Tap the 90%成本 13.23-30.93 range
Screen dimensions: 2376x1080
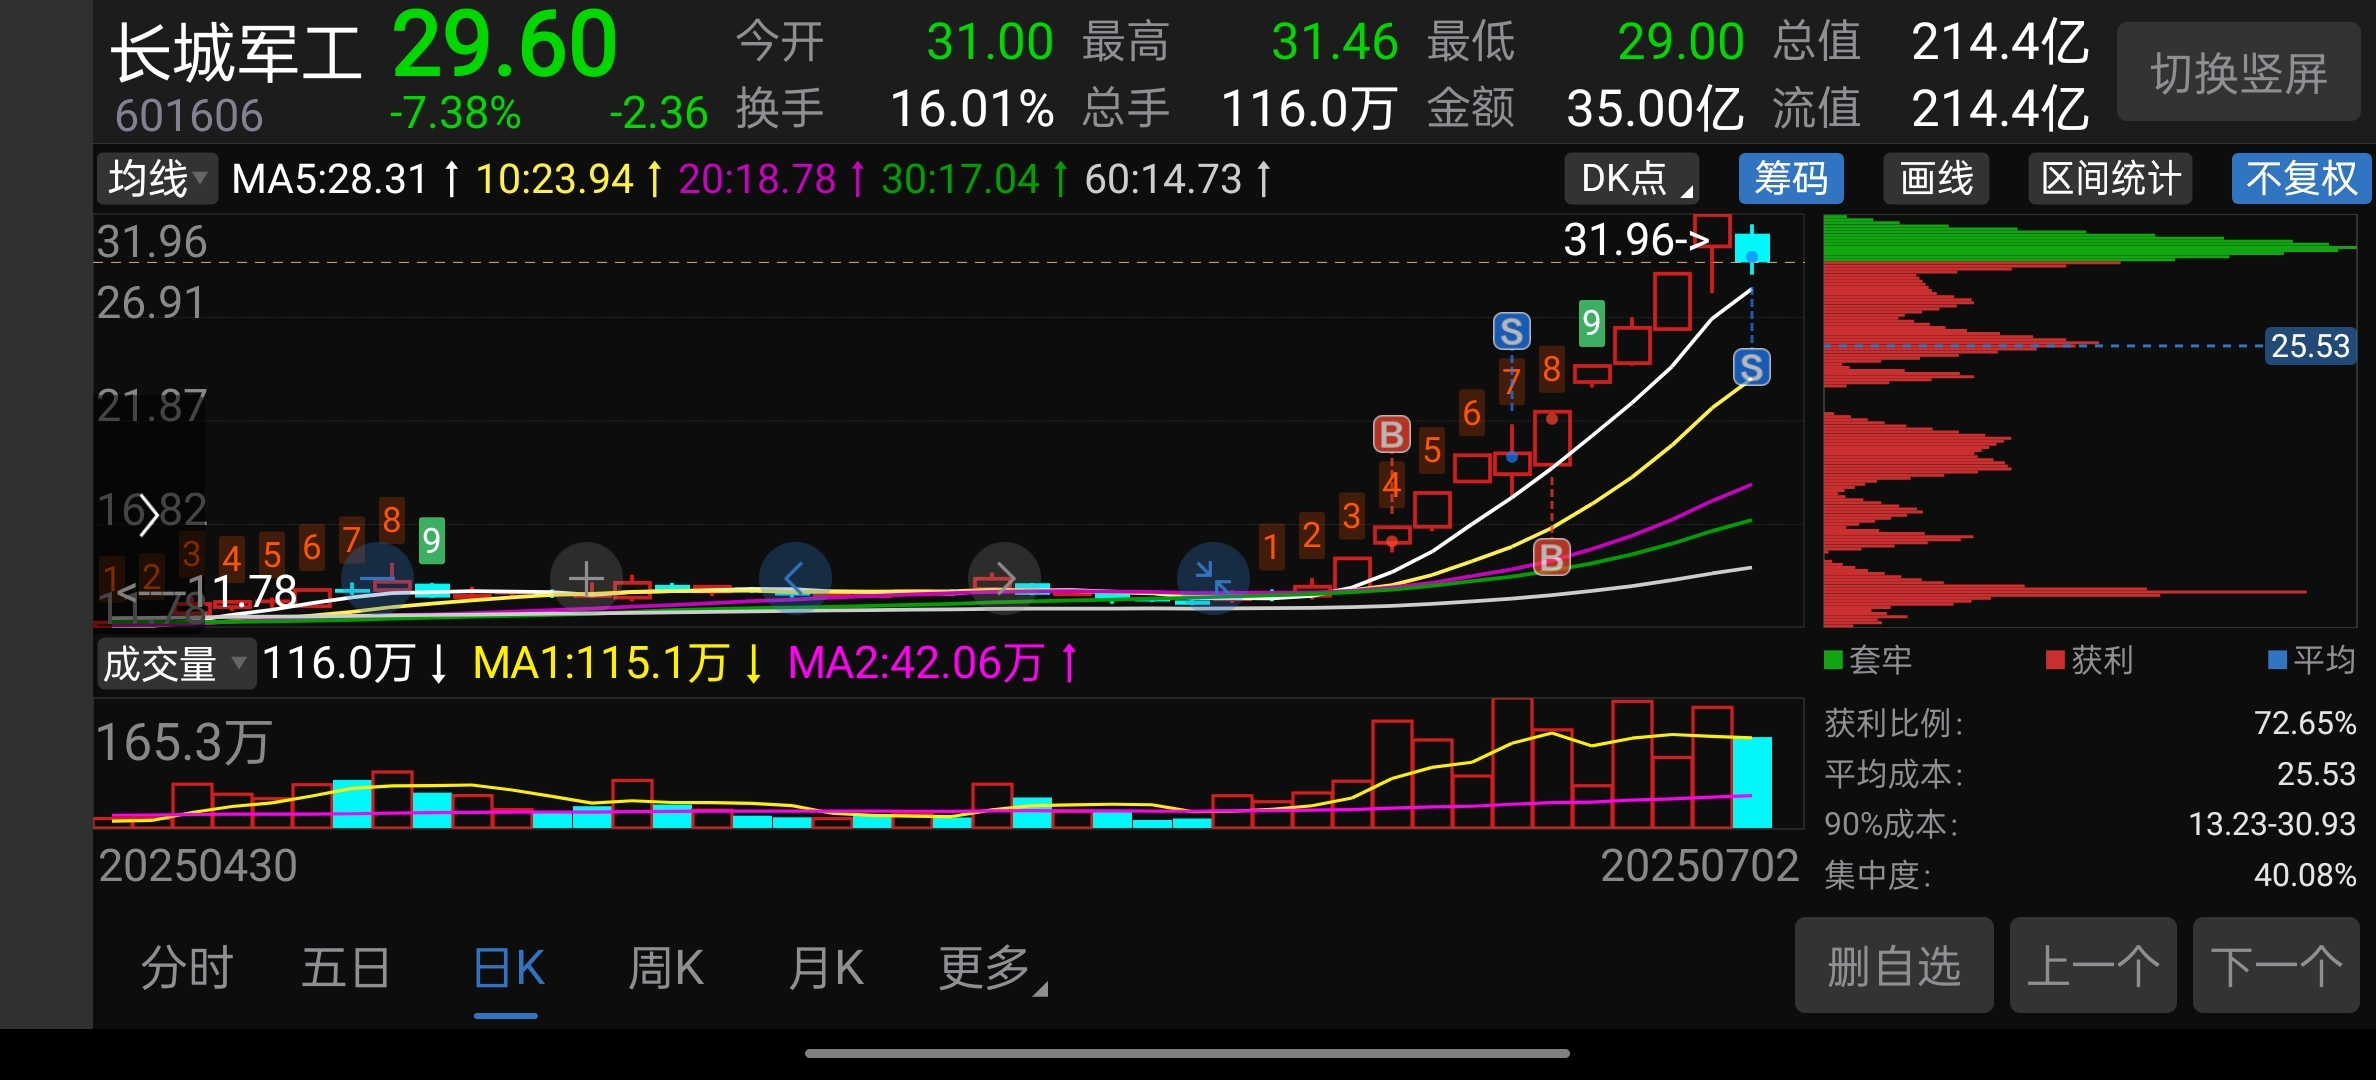pos(2272,824)
